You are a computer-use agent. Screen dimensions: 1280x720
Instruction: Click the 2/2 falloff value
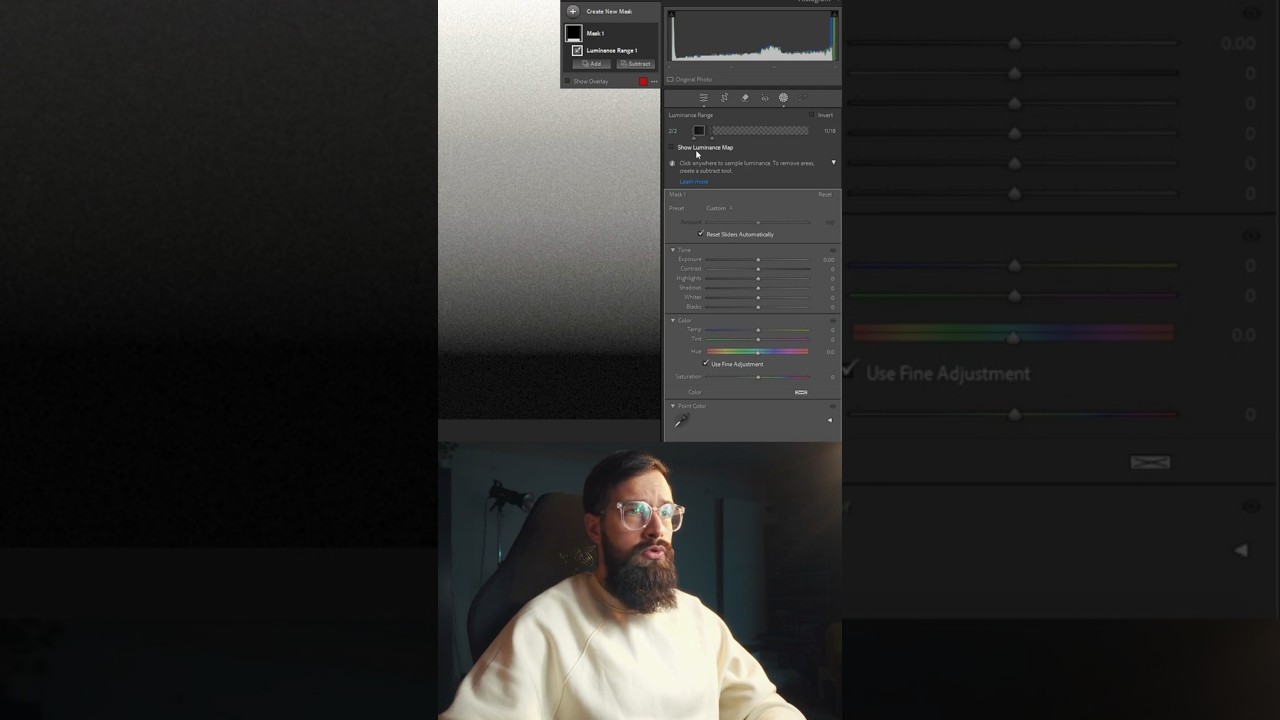673,131
